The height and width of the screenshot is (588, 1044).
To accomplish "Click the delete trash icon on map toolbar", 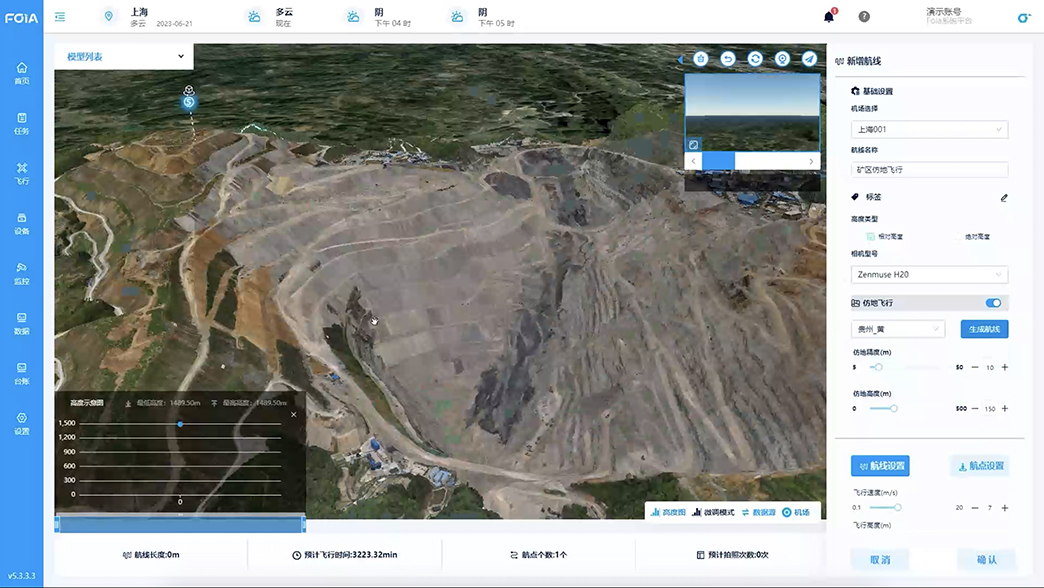I will coord(701,59).
